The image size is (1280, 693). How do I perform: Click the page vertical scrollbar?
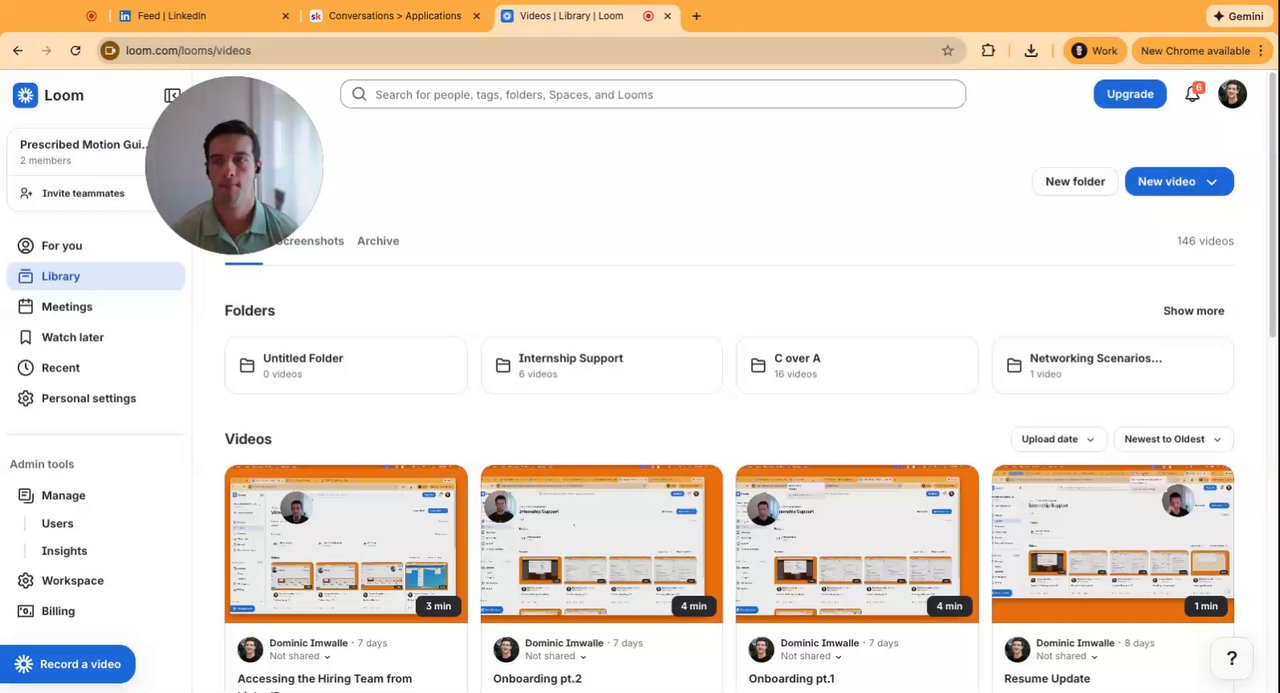click(1273, 205)
